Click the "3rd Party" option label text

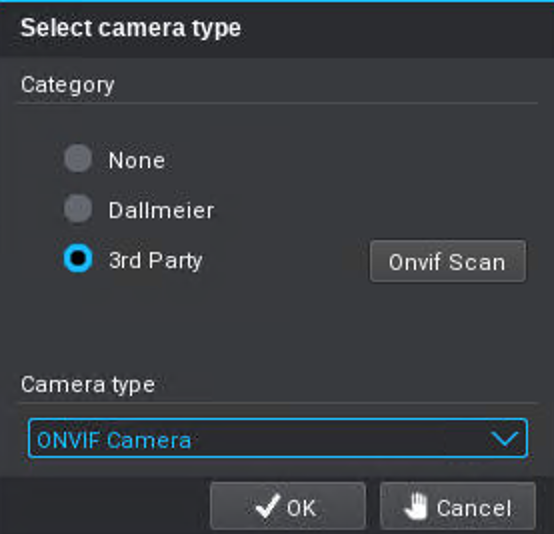pyautogui.click(x=155, y=261)
